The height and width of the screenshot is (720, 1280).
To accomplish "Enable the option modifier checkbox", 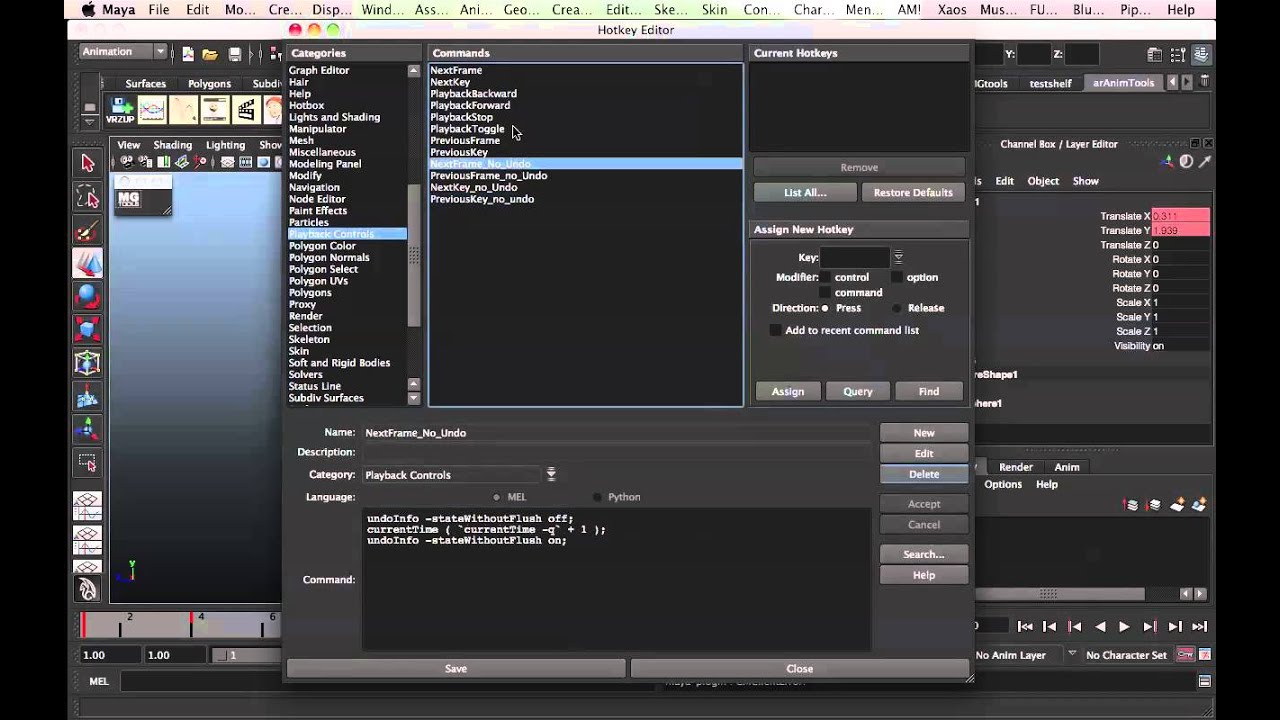I will [x=897, y=277].
